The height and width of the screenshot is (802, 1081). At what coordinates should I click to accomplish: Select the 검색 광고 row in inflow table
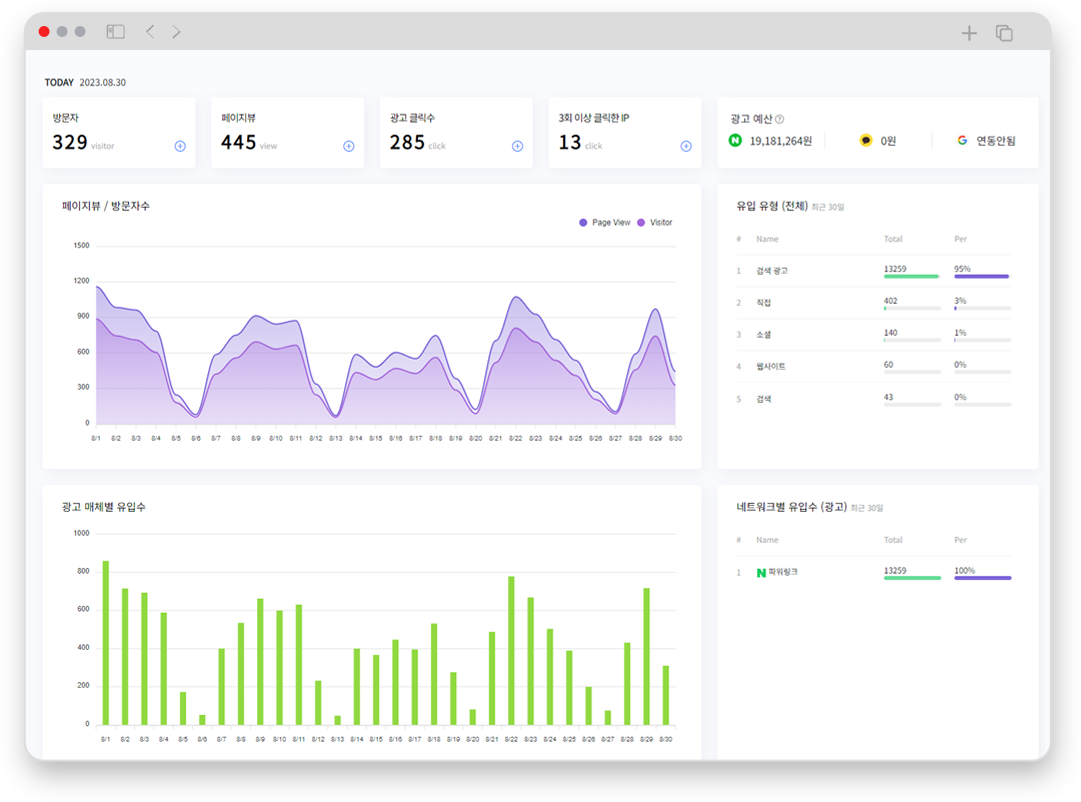tap(773, 271)
